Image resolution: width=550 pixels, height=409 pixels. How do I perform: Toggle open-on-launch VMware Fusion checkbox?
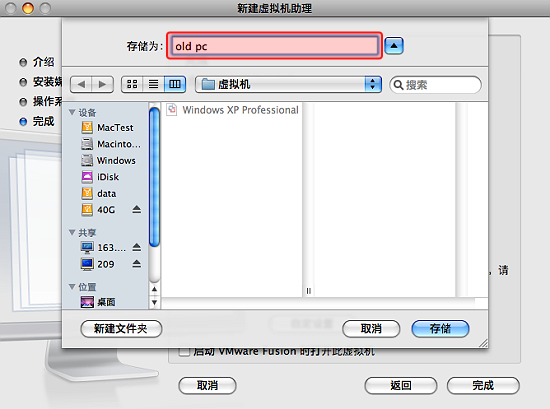[184, 352]
